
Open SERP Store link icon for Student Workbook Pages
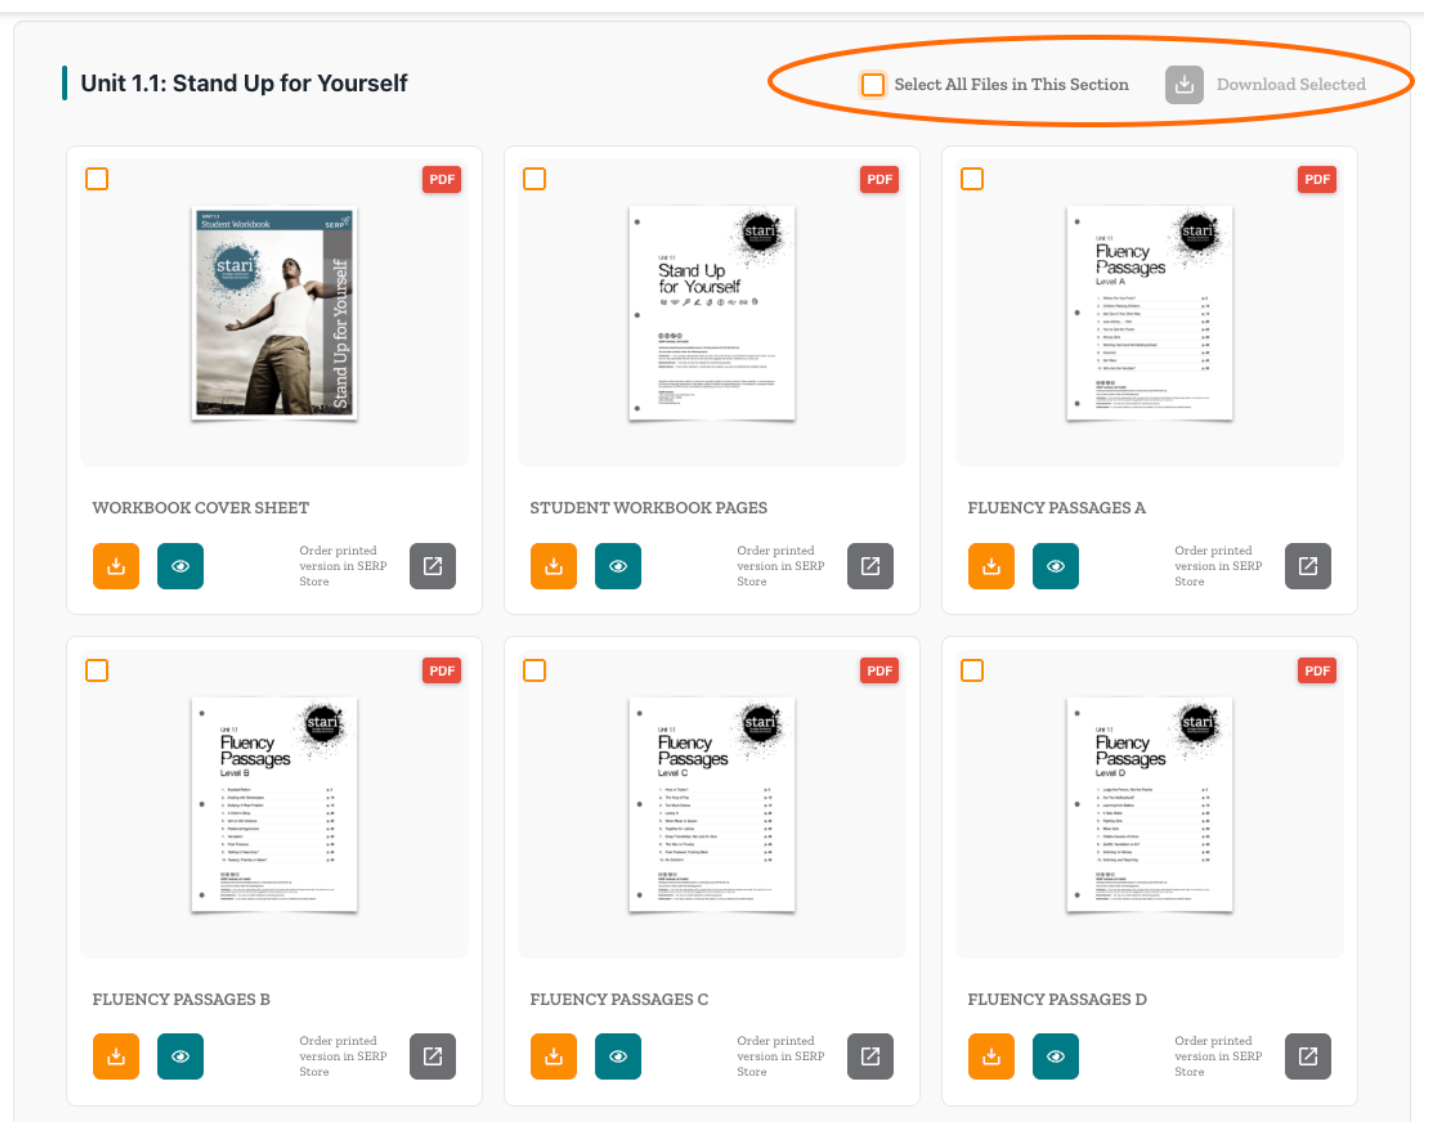pos(870,566)
